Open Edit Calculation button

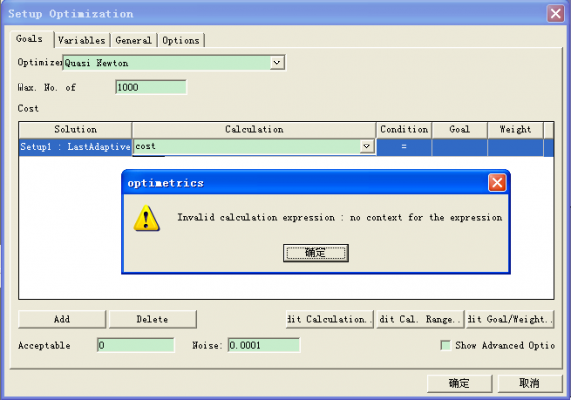(330, 319)
